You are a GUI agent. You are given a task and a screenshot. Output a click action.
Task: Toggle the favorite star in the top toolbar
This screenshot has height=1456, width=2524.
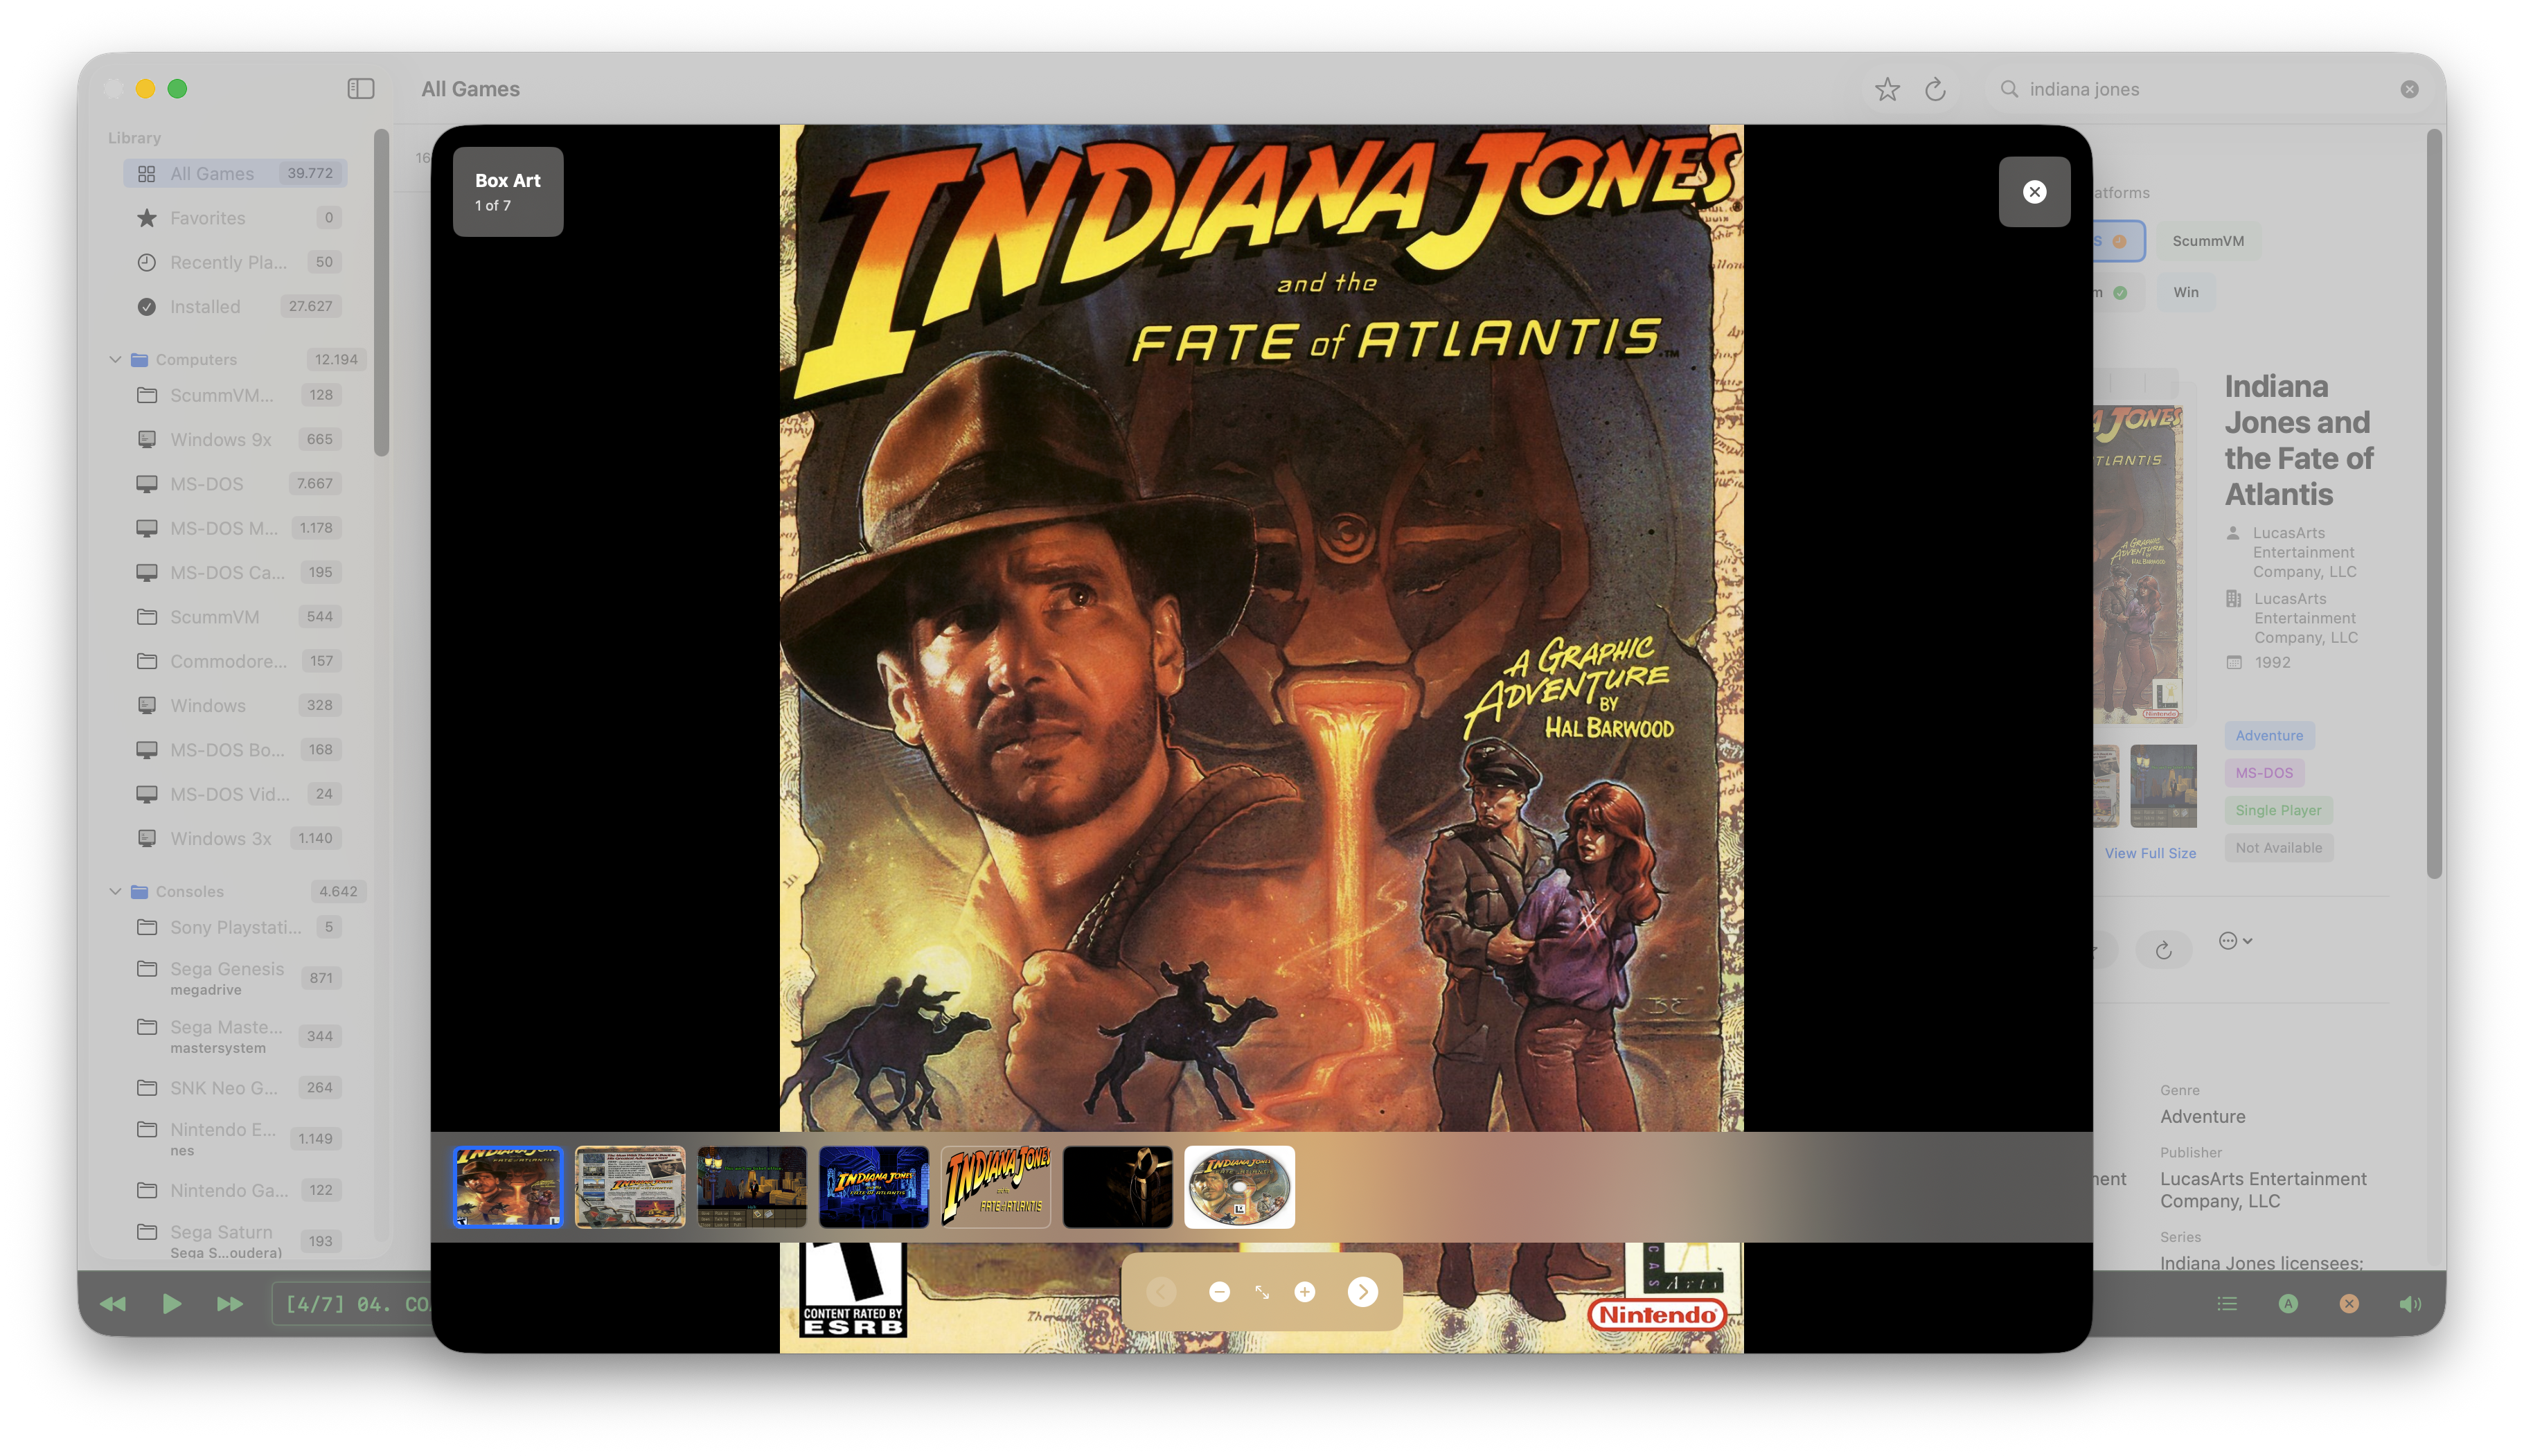tap(1888, 88)
